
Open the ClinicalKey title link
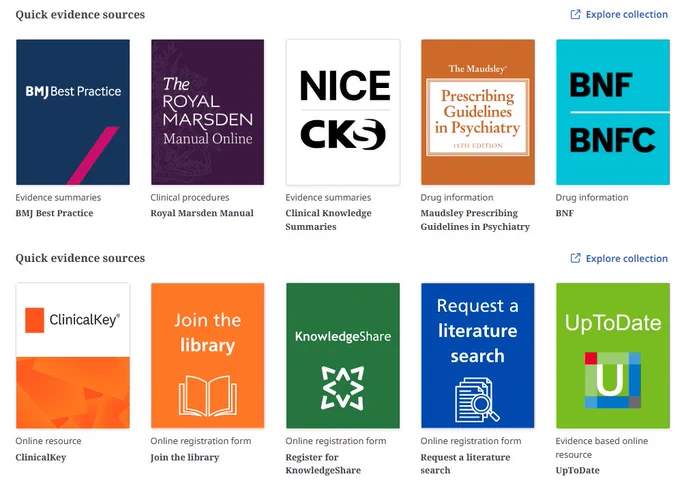tap(41, 457)
